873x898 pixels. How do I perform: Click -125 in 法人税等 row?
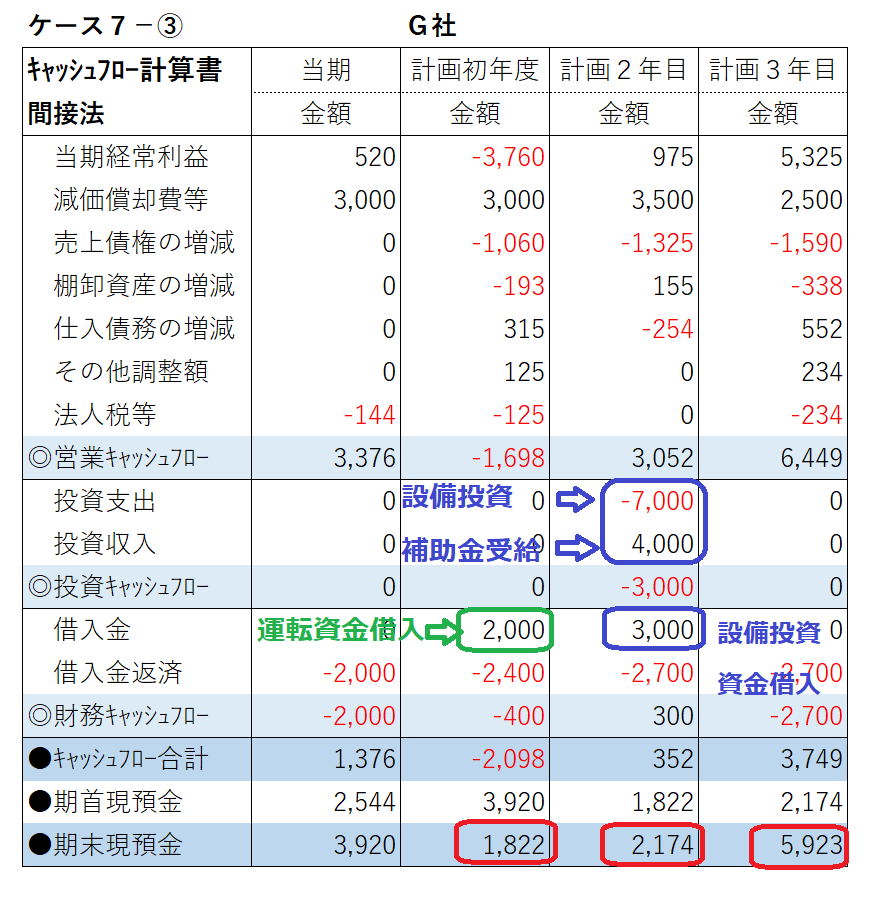(x=518, y=415)
